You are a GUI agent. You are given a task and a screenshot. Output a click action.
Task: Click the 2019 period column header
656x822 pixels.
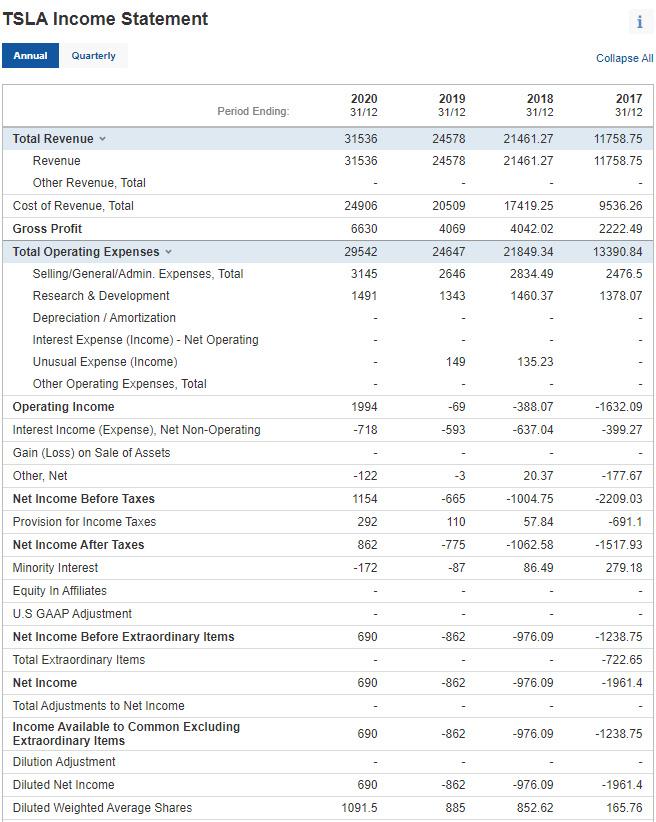452,105
